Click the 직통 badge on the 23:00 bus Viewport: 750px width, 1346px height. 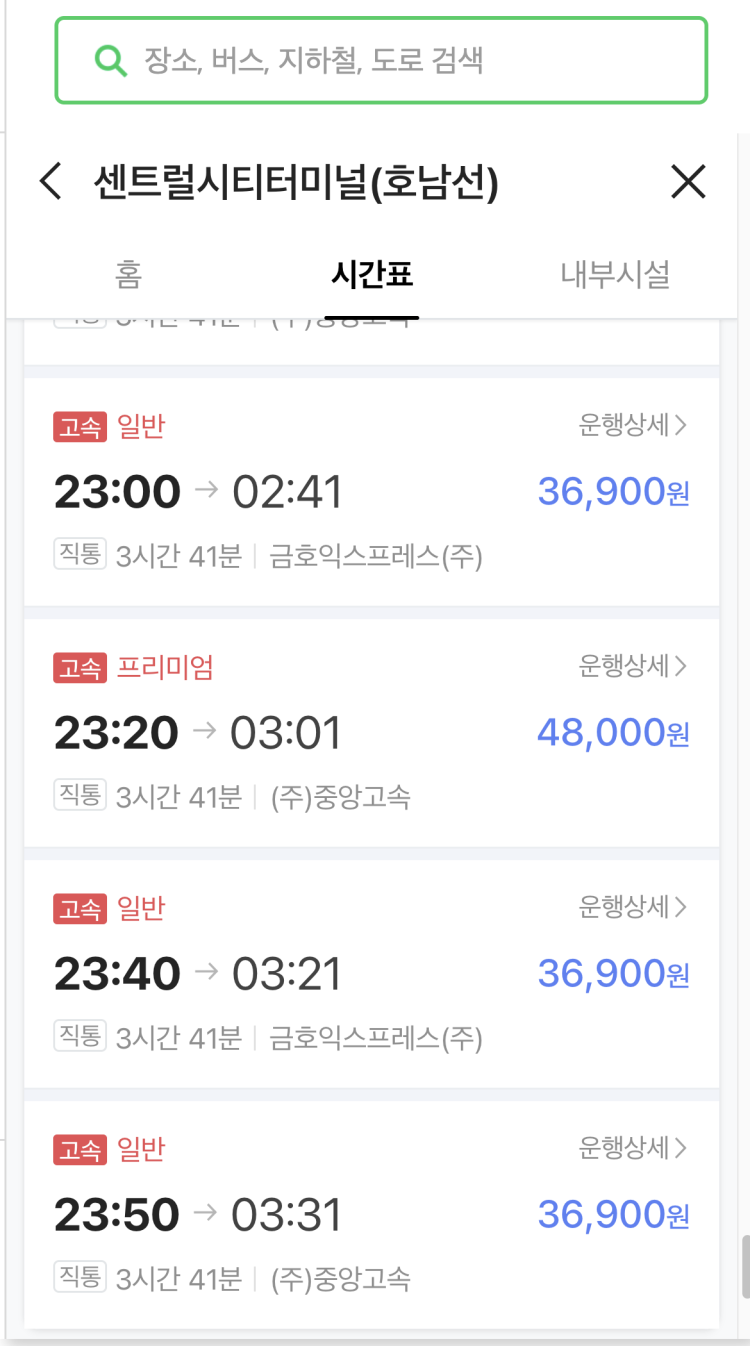[80, 555]
